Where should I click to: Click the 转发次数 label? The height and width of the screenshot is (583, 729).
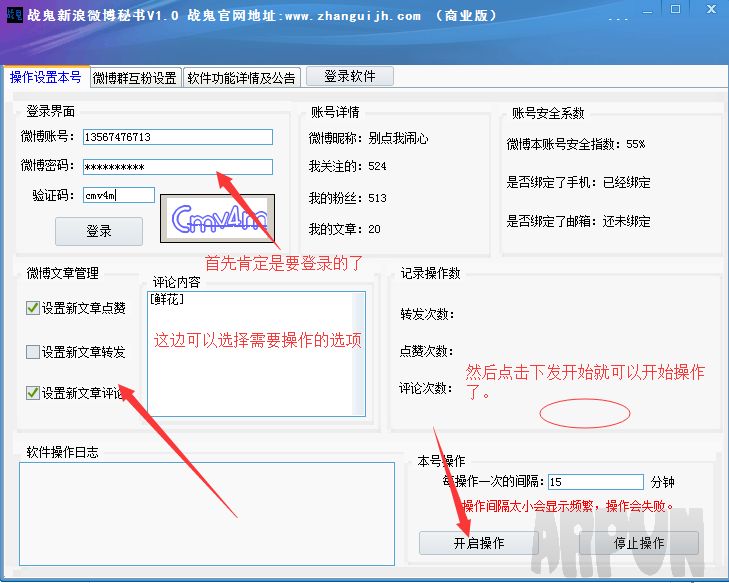point(427,314)
